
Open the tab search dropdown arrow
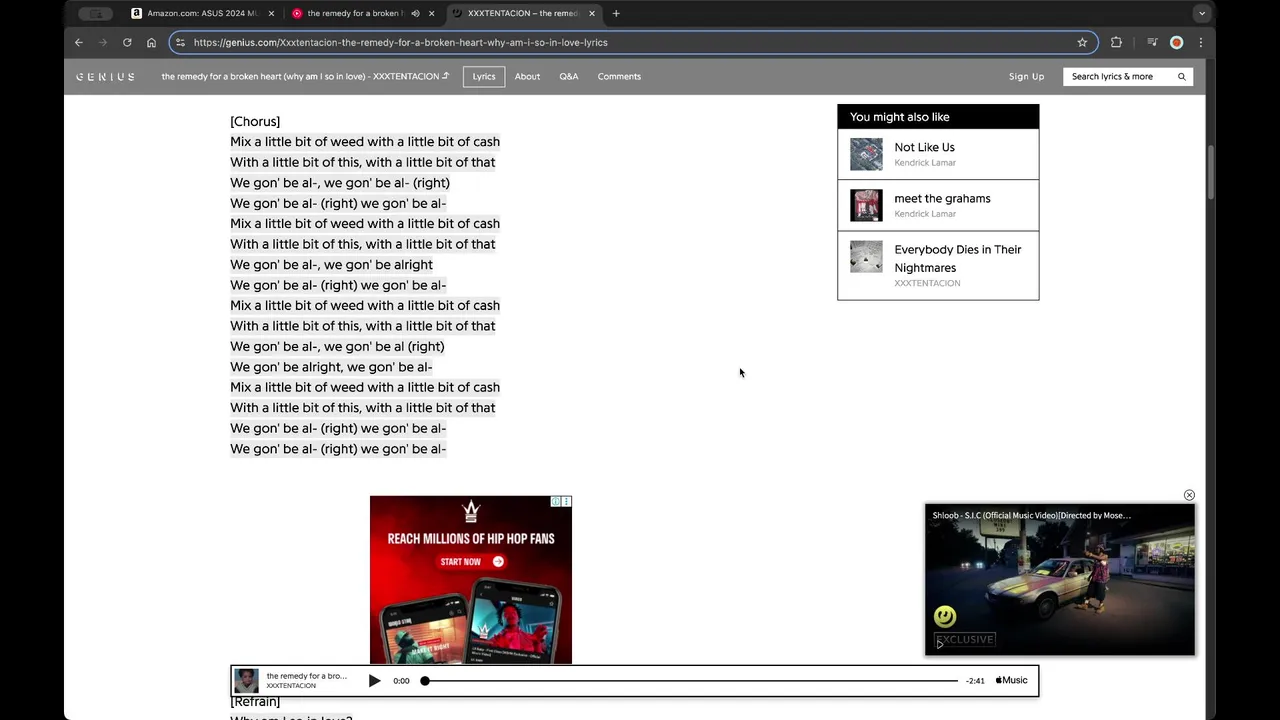(1201, 13)
